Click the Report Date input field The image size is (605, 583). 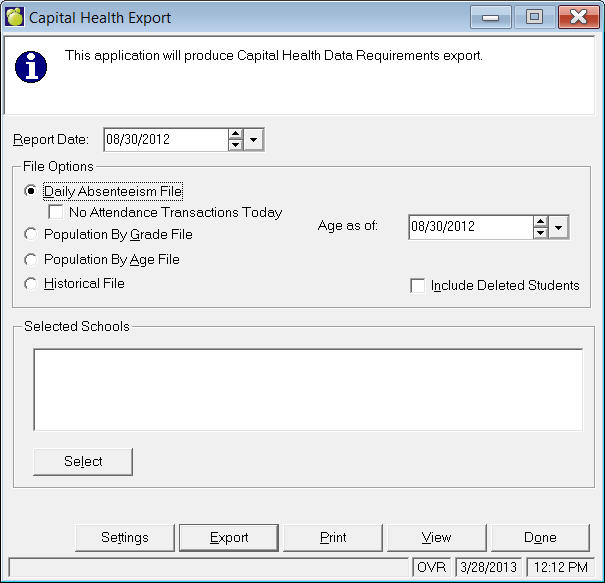(165, 140)
